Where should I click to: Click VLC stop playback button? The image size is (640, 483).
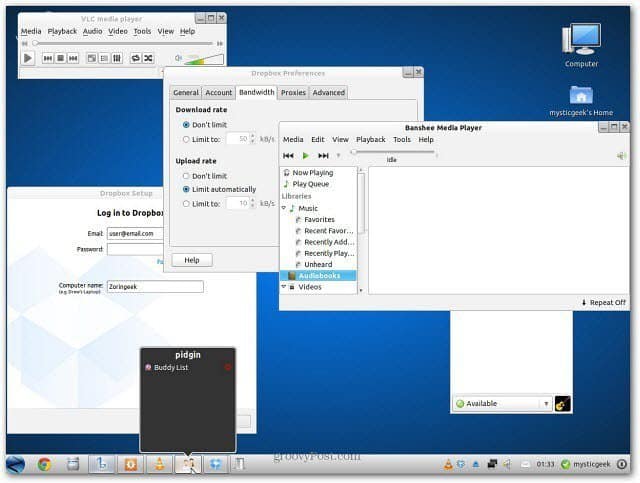pos(60,58)
